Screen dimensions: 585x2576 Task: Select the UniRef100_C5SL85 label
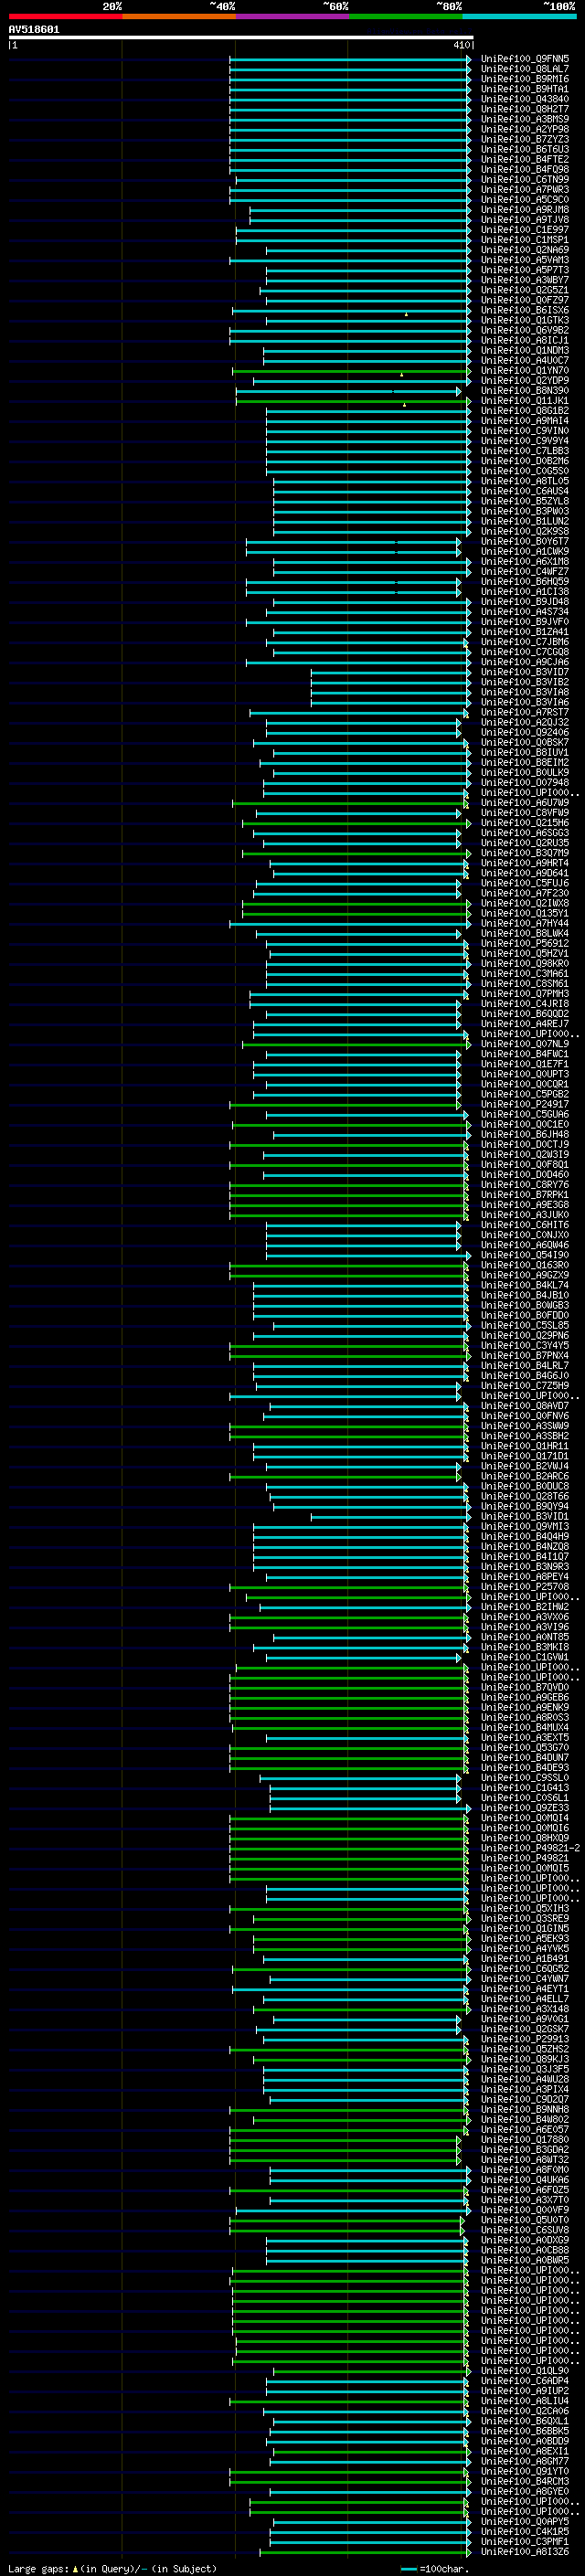(x=525, y=1326)
